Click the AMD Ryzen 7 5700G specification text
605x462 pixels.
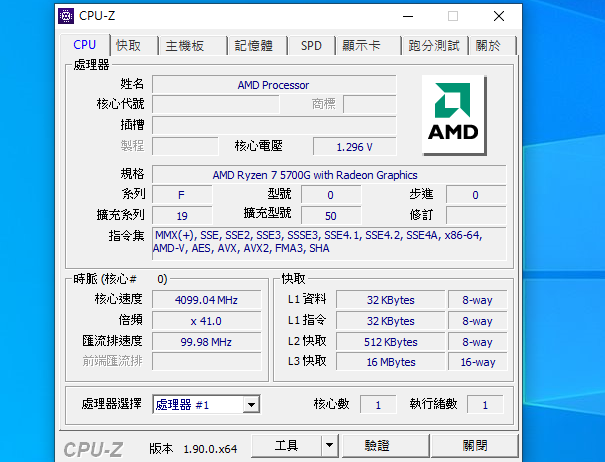(x=314, y=175)
